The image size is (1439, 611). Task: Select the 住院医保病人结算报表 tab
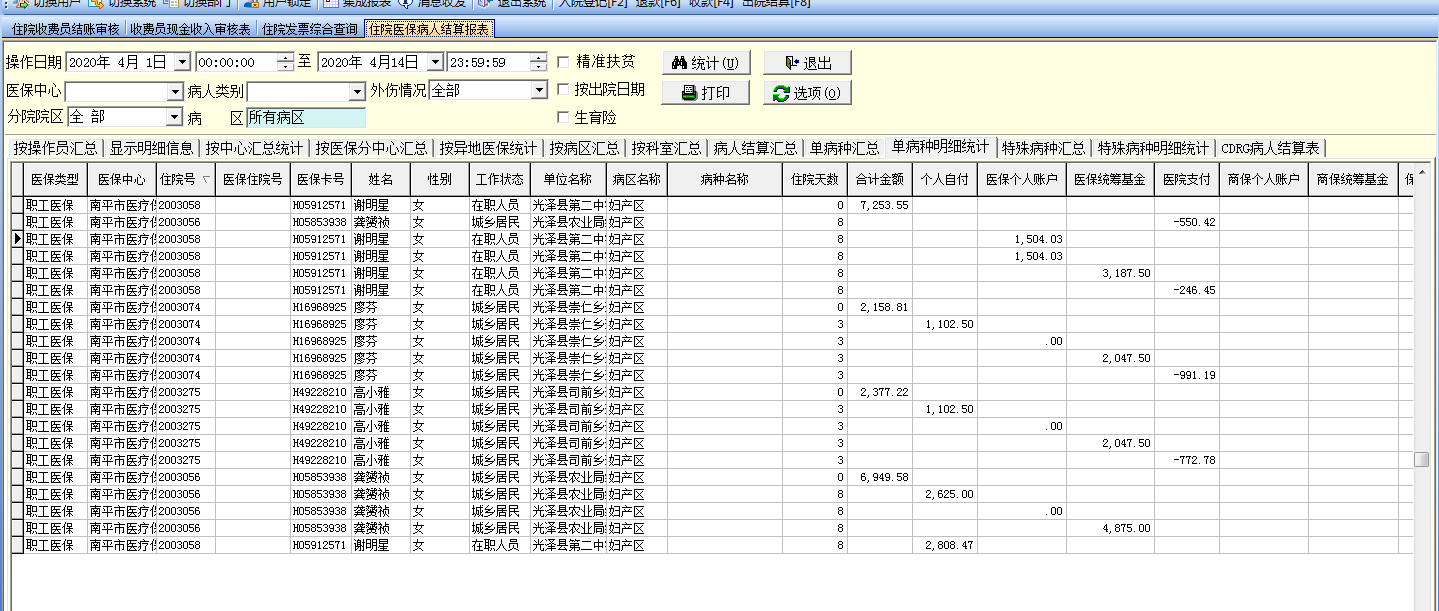coord(429,30)
